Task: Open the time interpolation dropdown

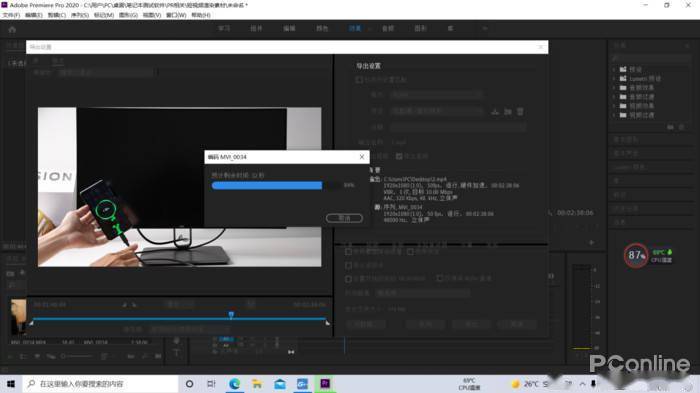Action: (x=422, y=293)
